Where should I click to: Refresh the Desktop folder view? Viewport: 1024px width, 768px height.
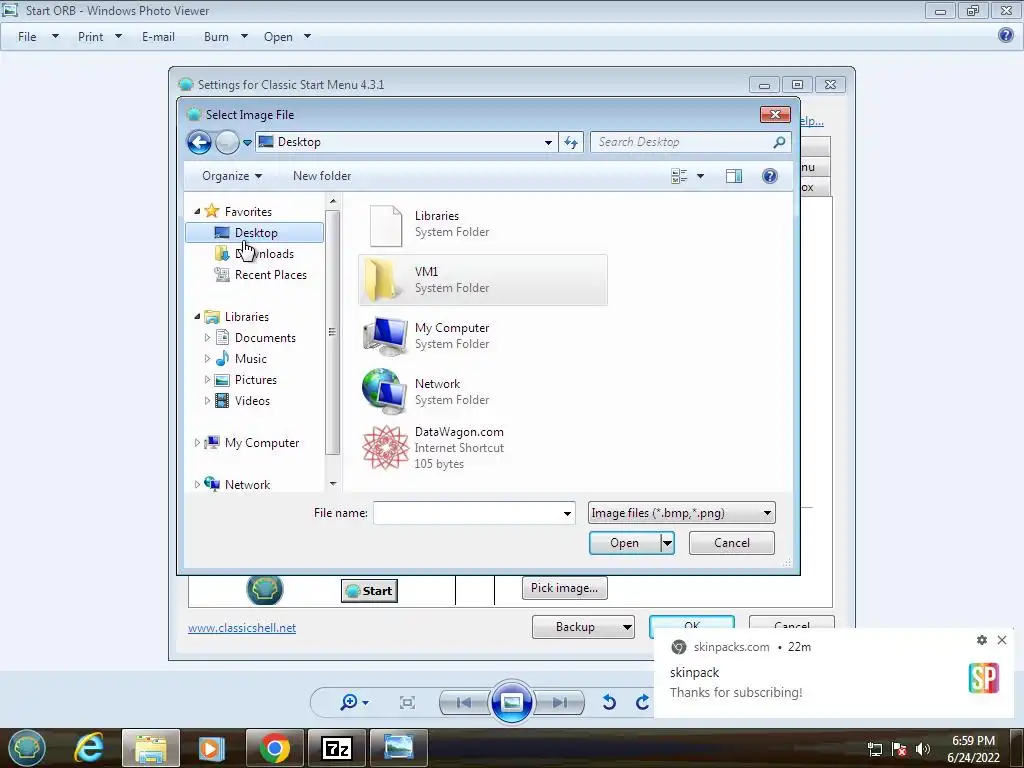pos(571,142)
